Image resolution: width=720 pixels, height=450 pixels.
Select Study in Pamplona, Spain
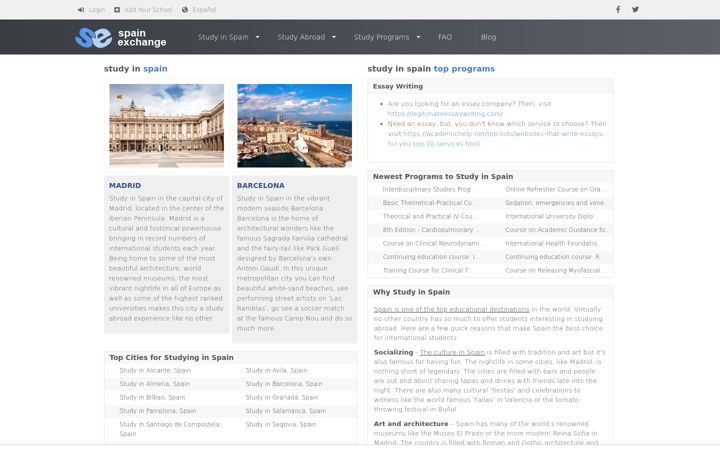[158, 411]
